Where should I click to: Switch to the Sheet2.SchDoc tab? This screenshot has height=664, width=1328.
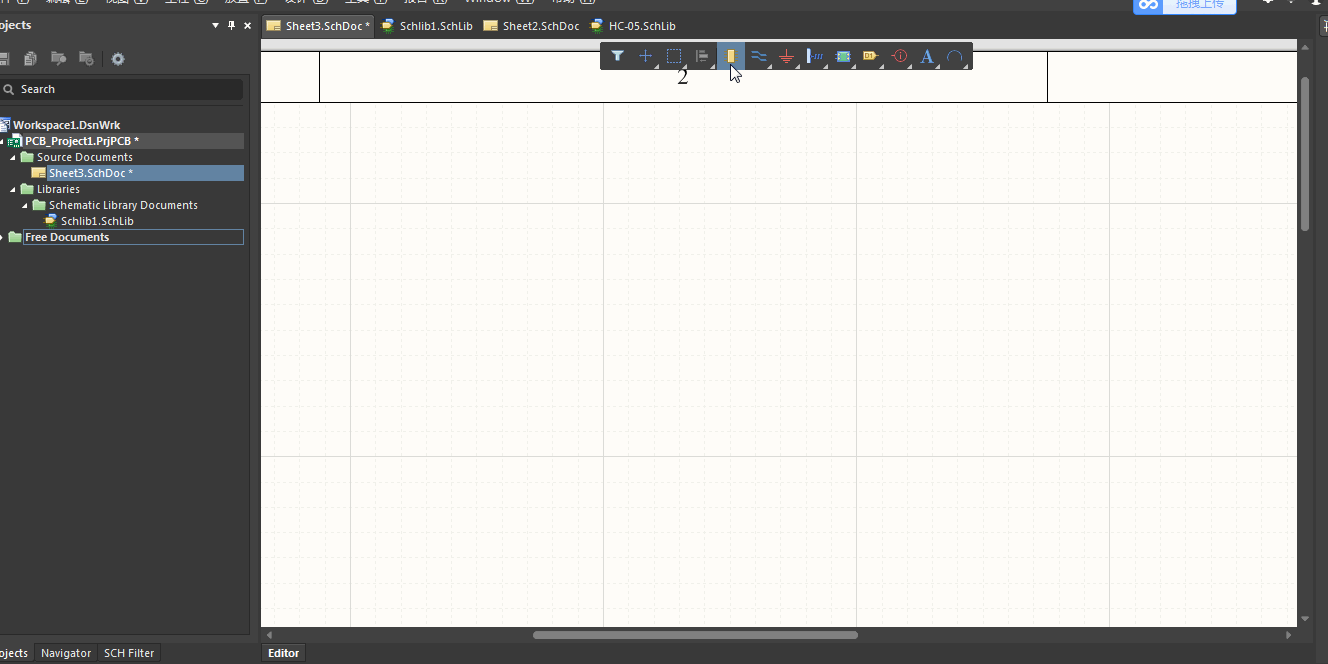[x=531, y=26]
